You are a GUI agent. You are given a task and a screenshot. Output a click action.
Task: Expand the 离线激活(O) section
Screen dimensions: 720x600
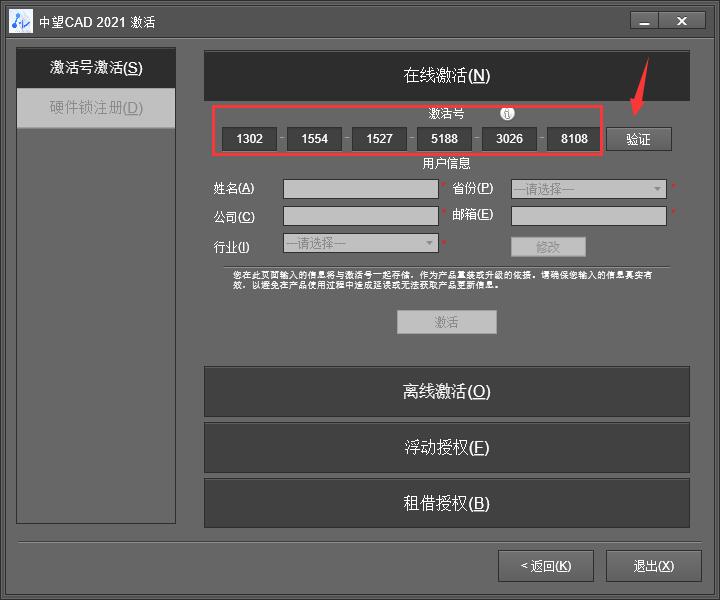pos(447,392)
